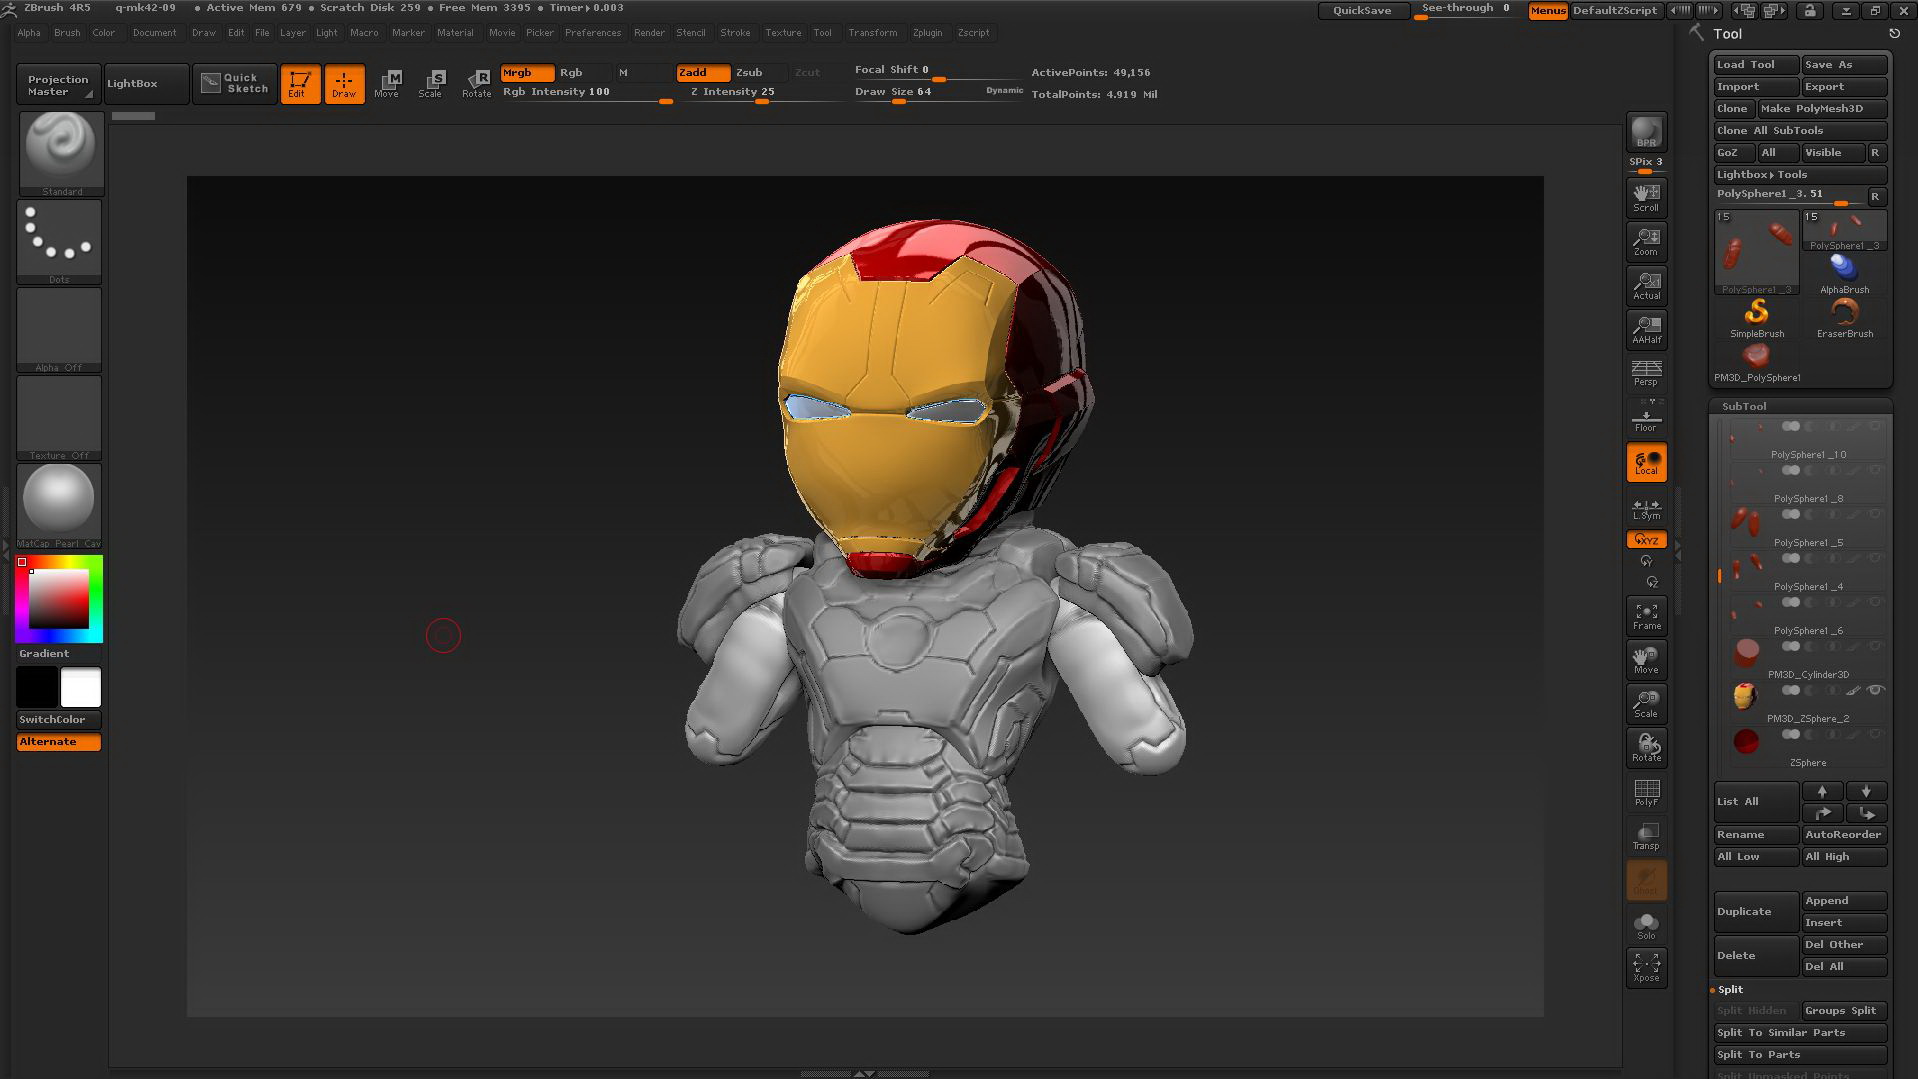The width and height of the screenshot is (1918, 1079).
Task: Select the Scale transform tool in top shelf
Action: click(x=432, y=84)
